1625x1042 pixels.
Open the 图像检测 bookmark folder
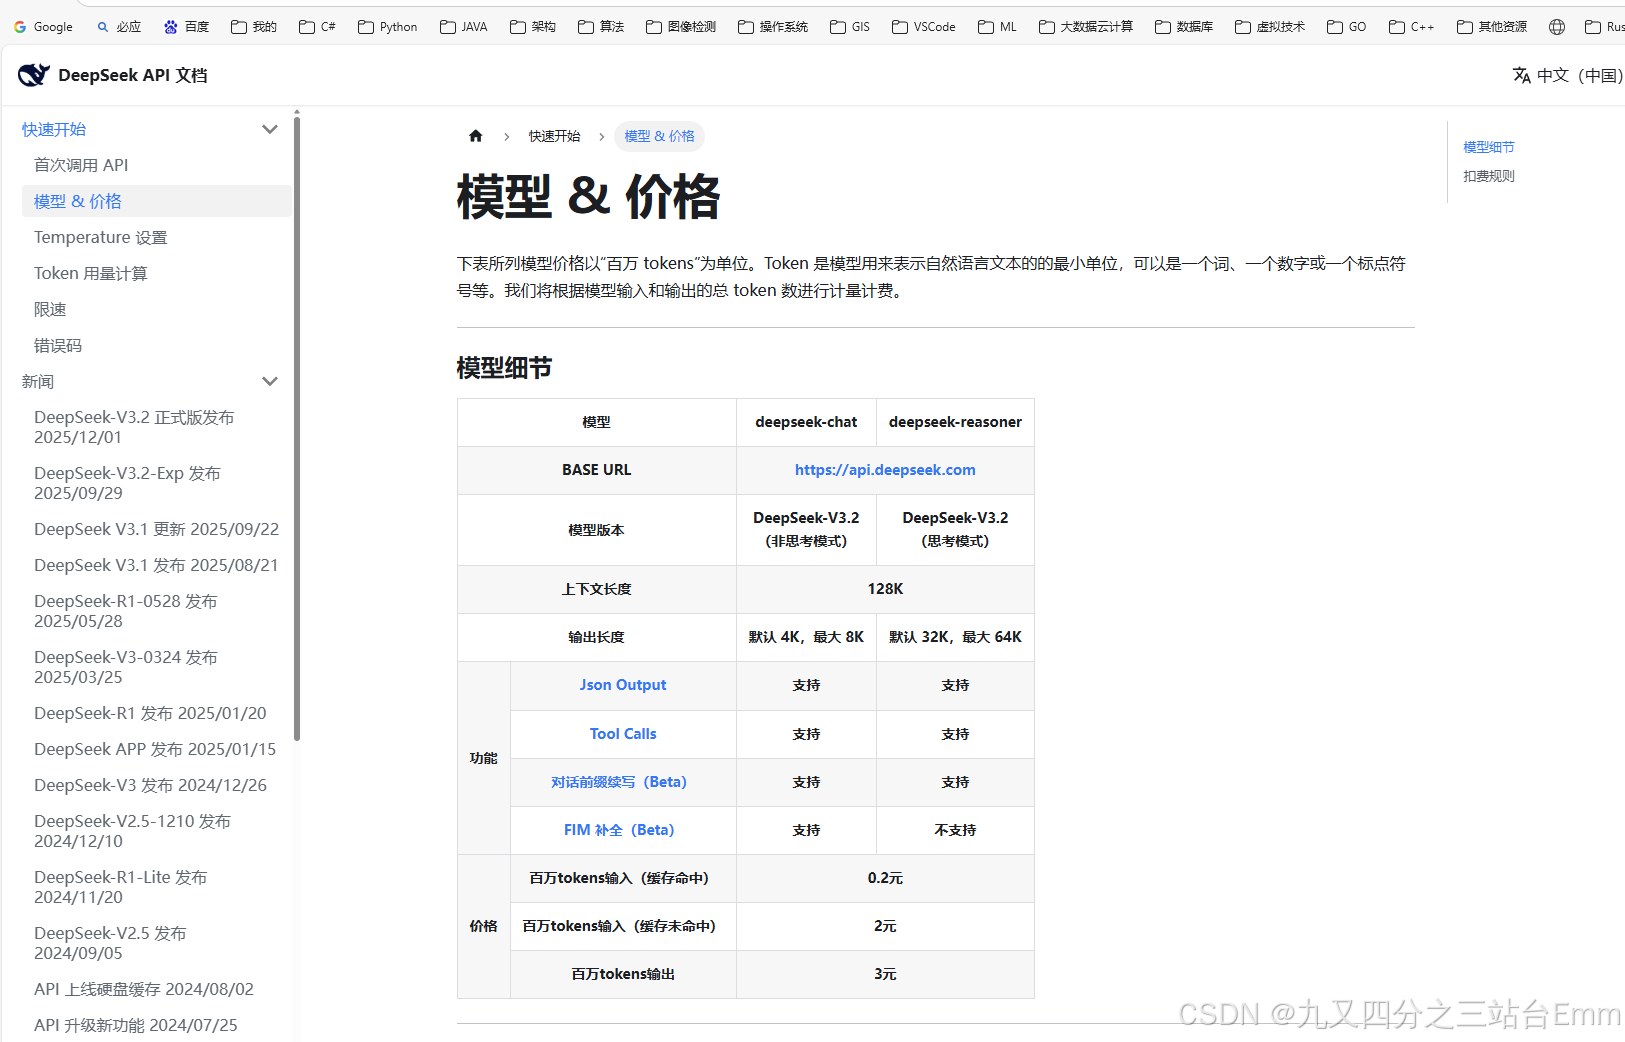point(681,27)
